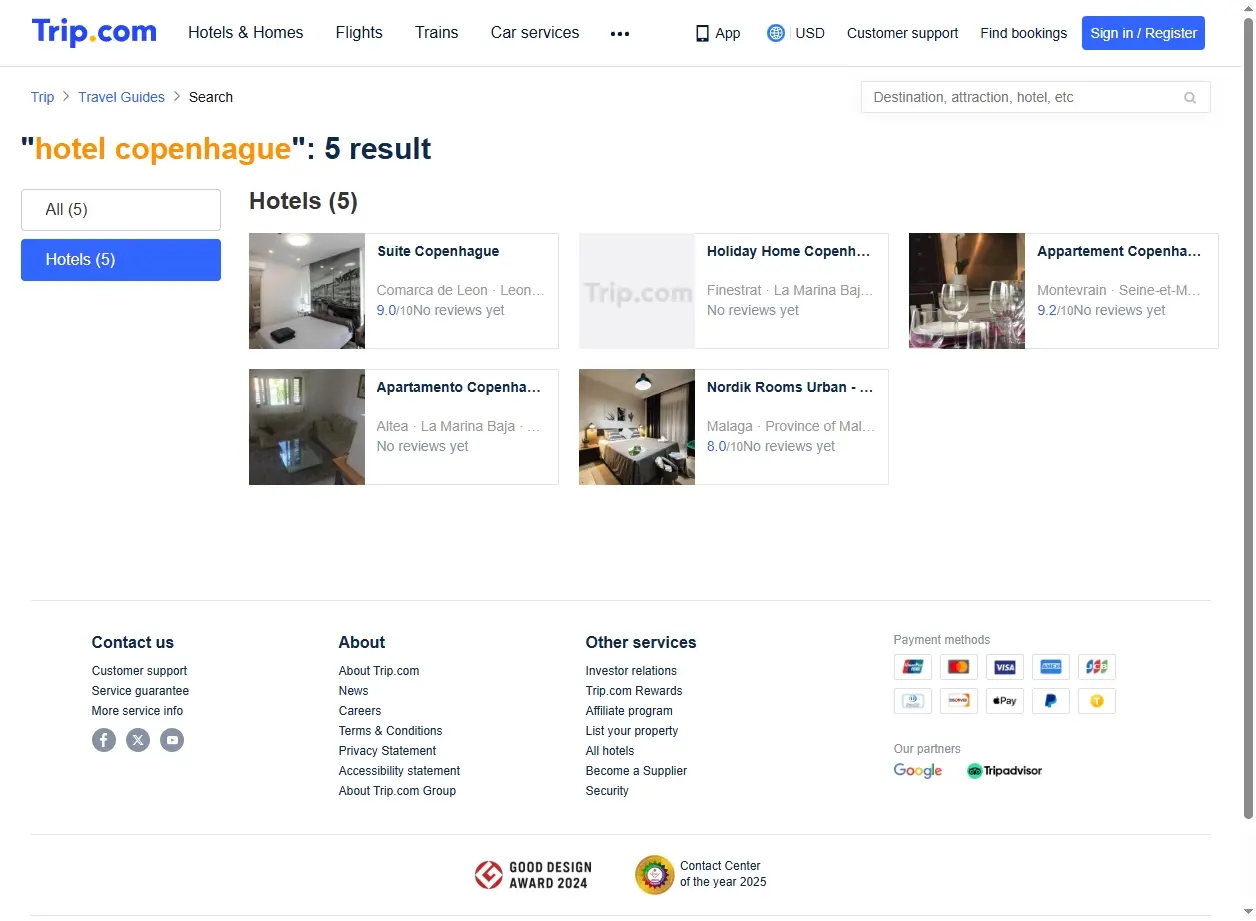Open Hotels & Homes menu

click(x=246, y=32)
